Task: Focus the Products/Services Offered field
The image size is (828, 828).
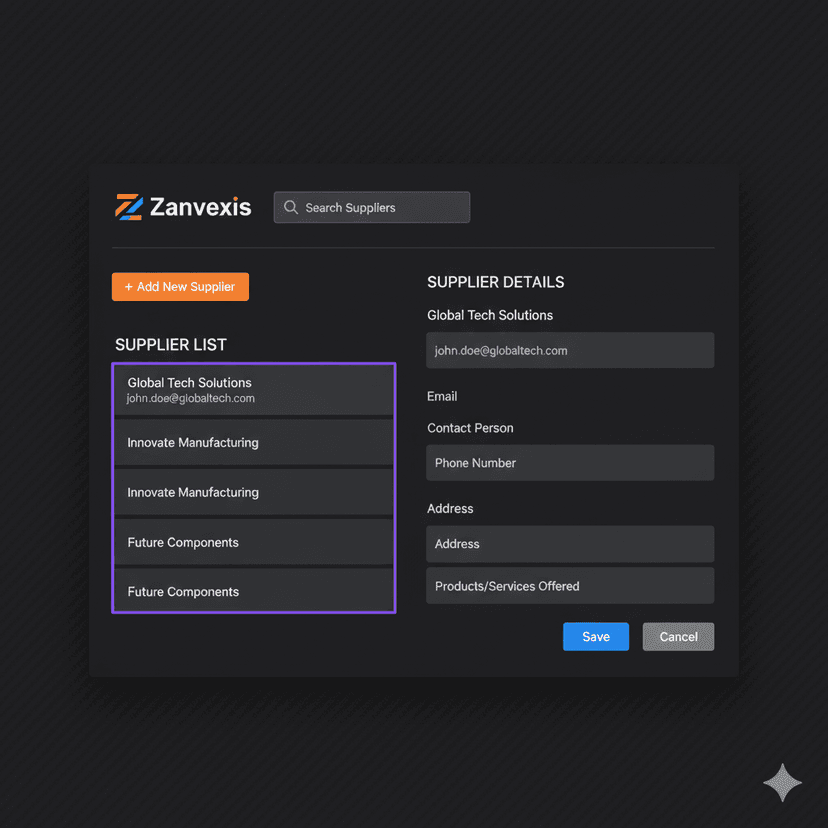Action: 570,586
